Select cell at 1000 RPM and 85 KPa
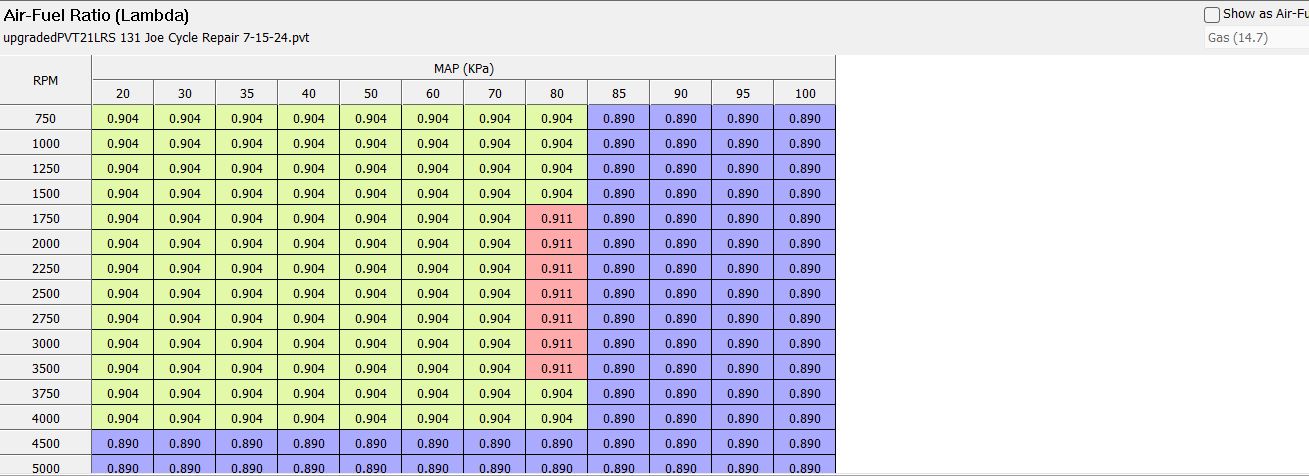Screen dimensions: 1309x476 click(618, 143)
